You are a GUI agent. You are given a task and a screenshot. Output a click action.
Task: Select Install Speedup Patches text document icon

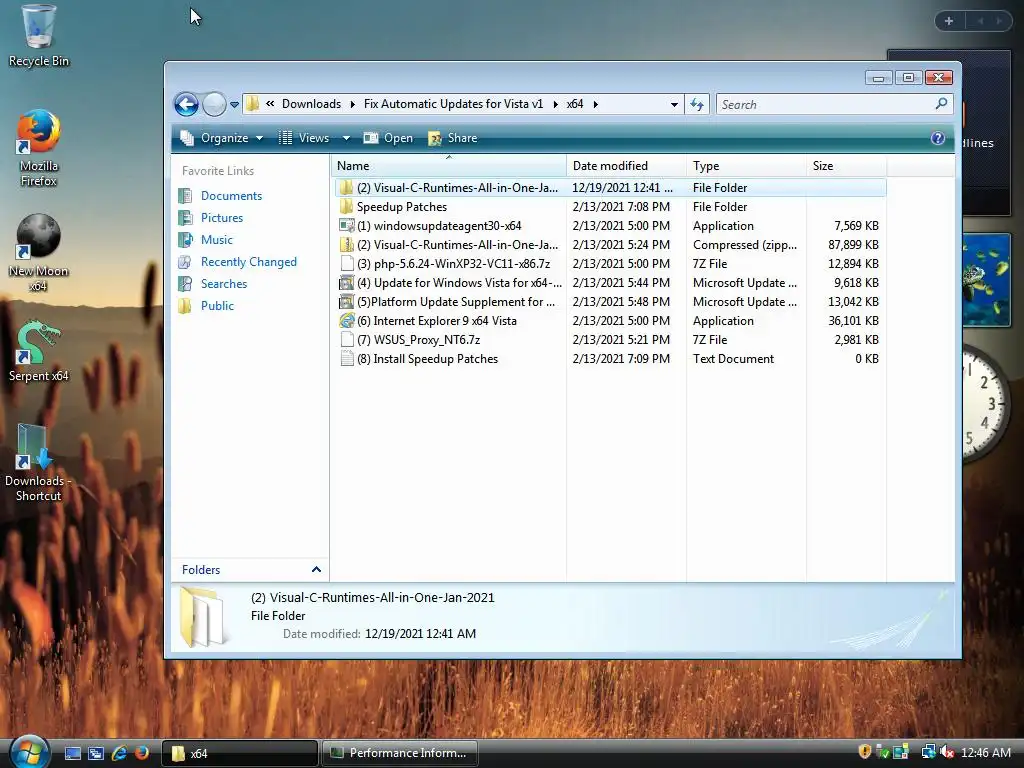point(347,359)
